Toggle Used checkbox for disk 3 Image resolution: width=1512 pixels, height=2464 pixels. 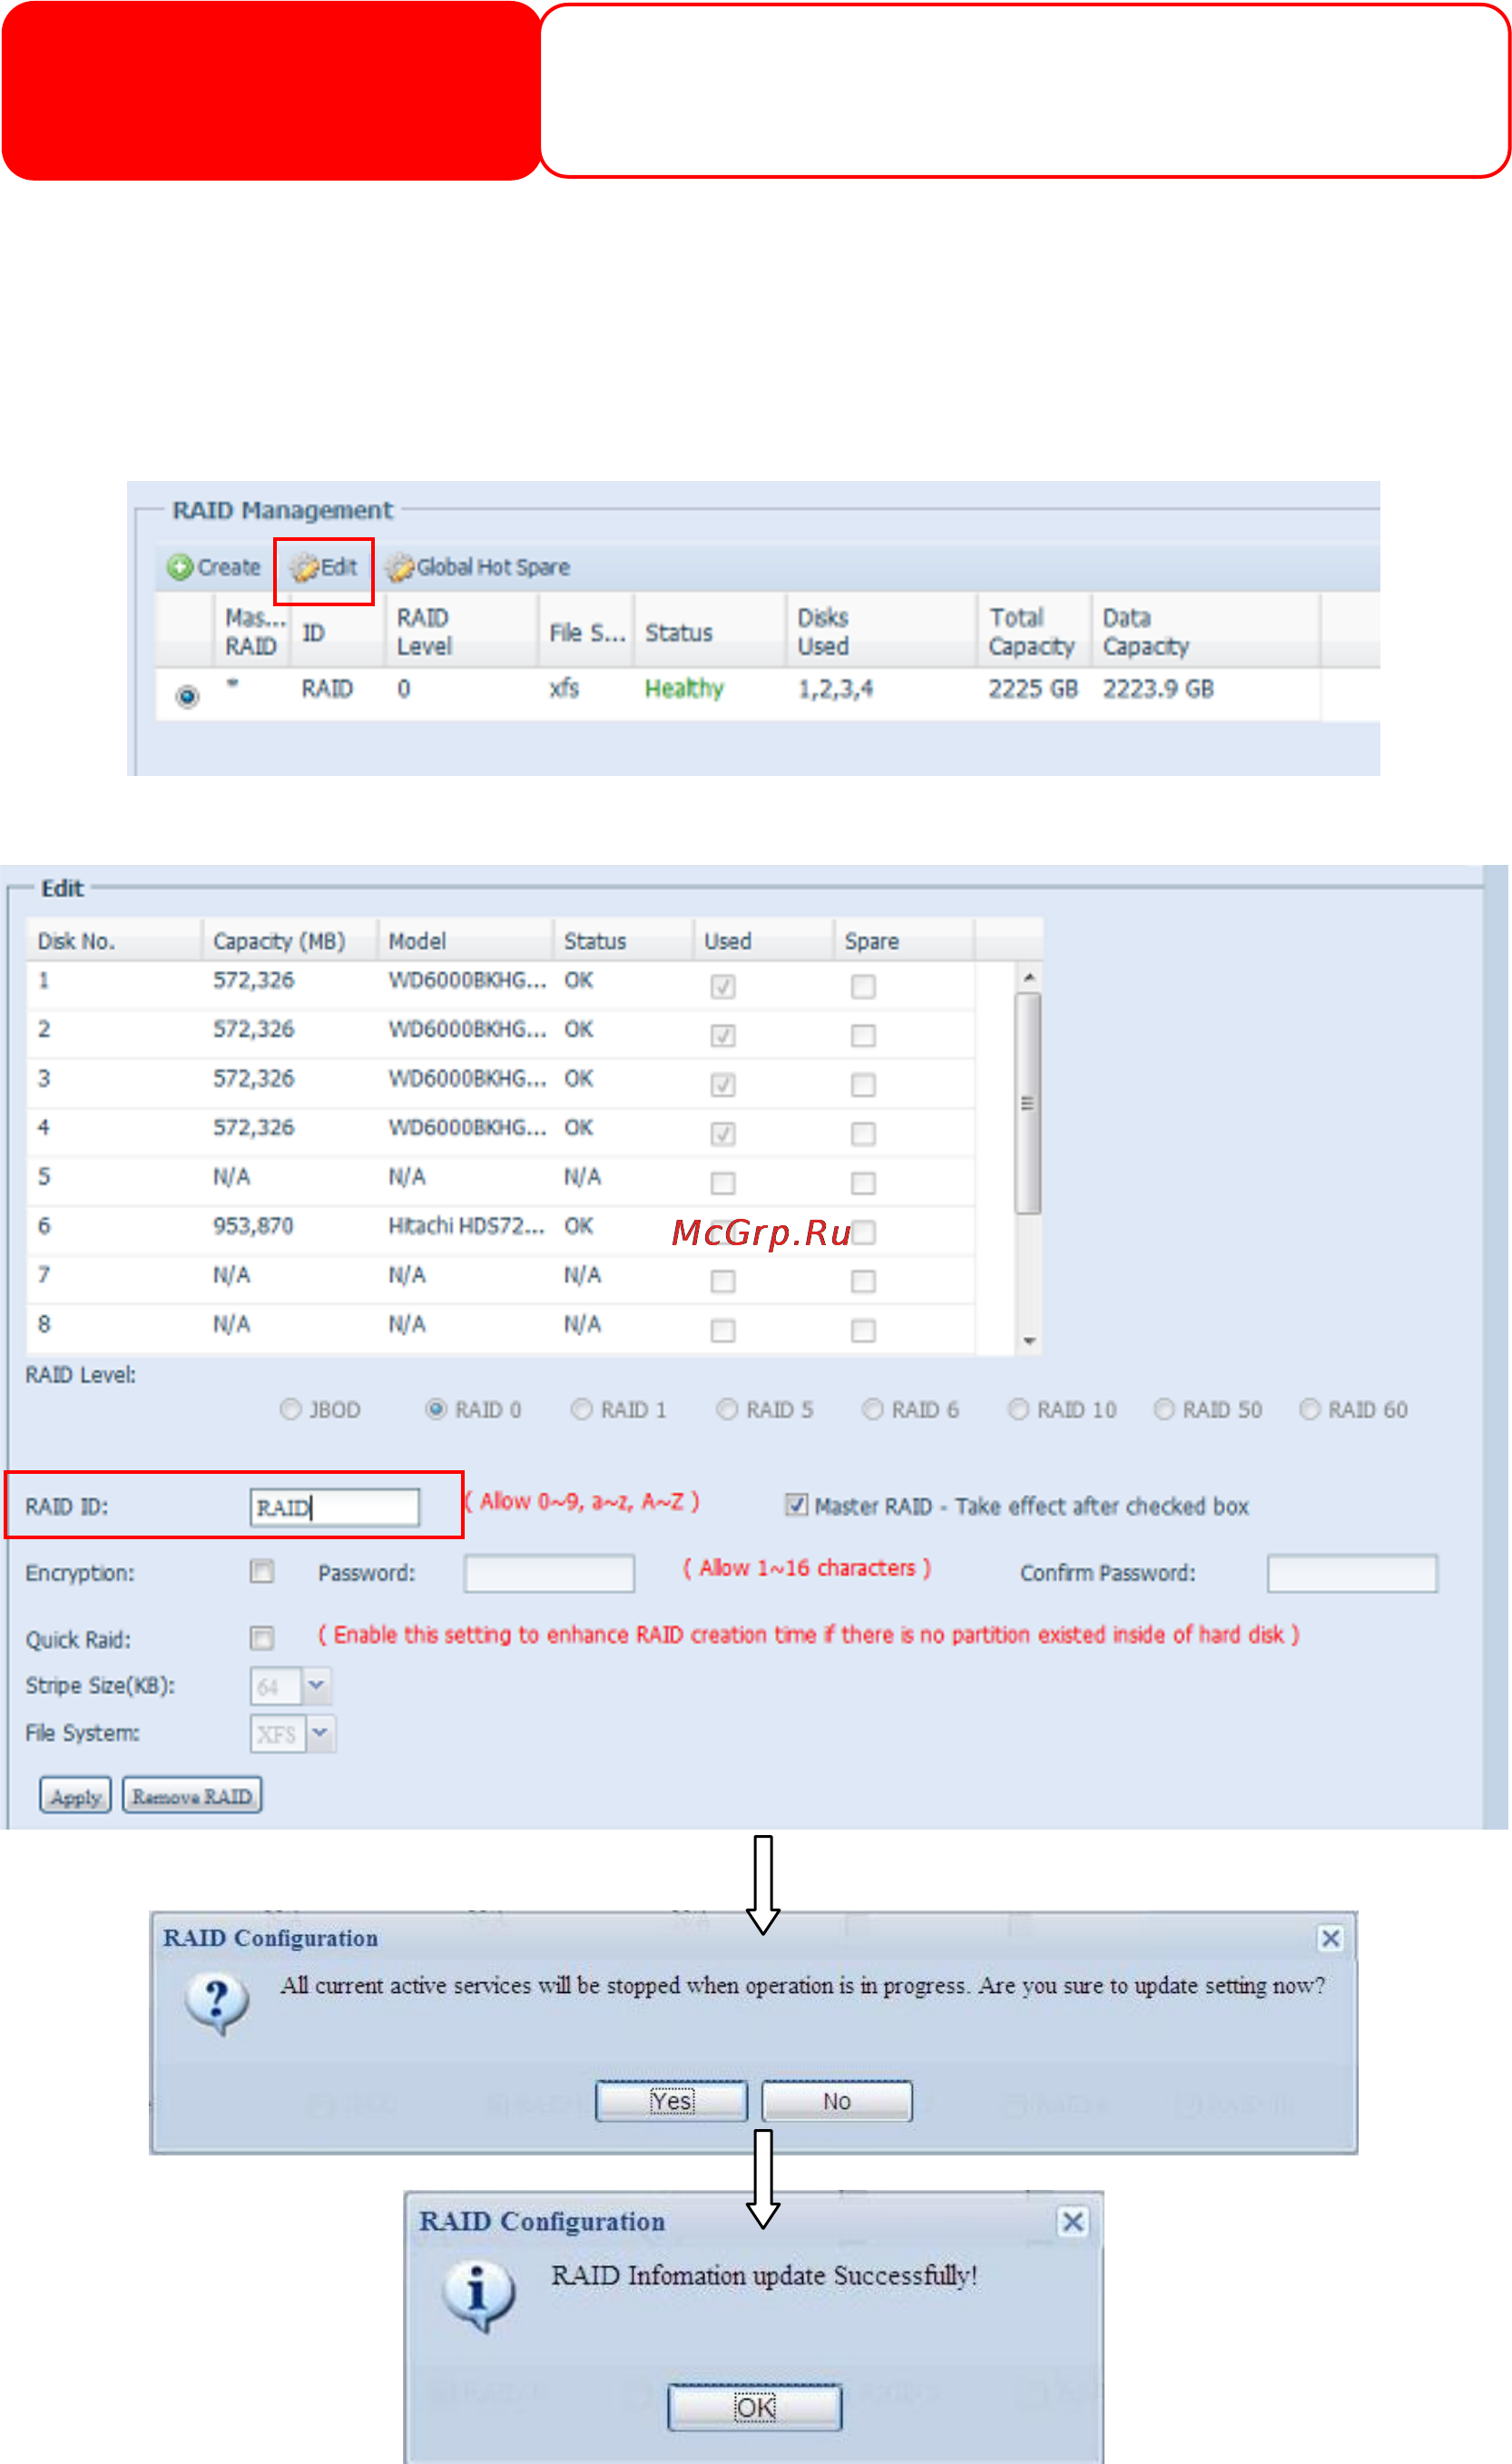coord(723,1084)
